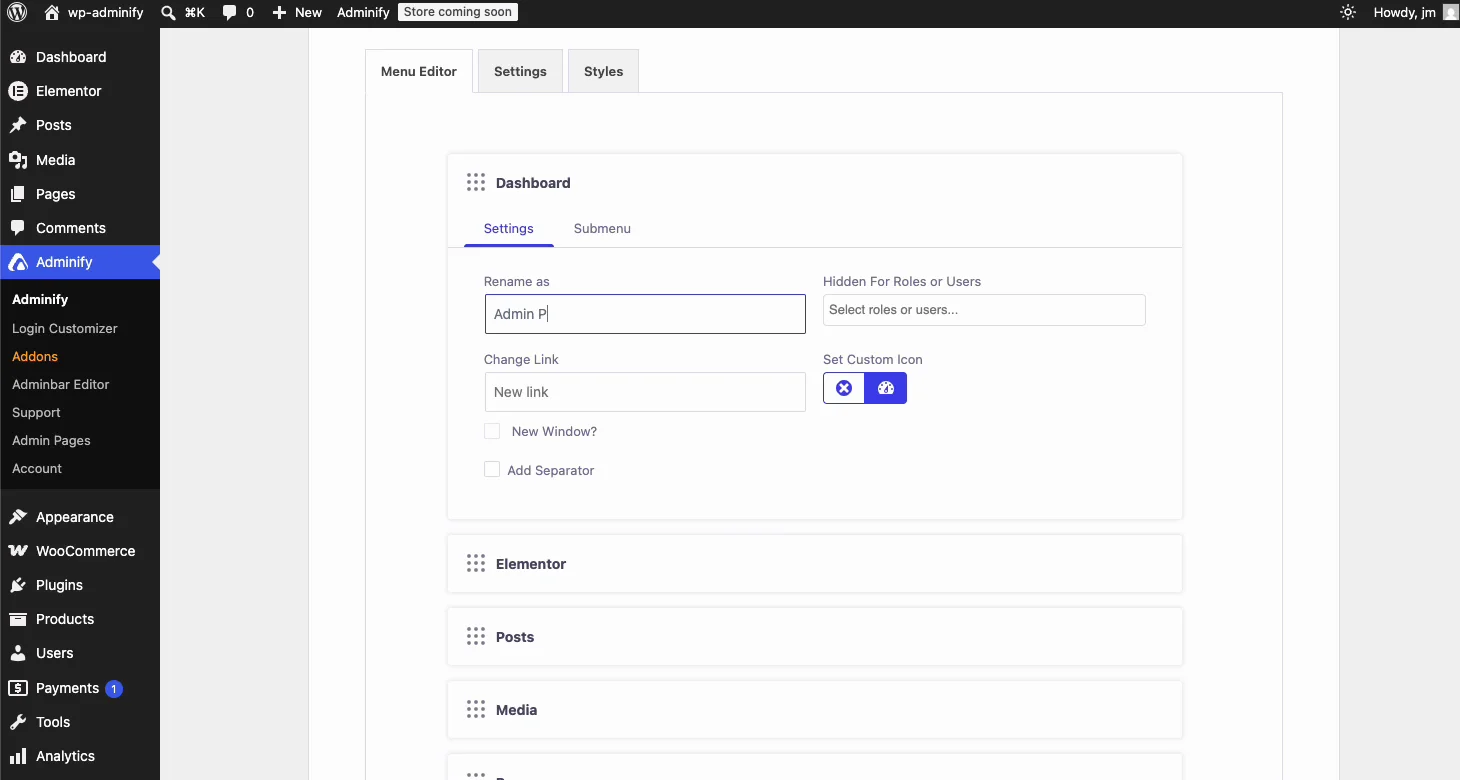The image size is (1460, 780).
Task: Remove custom icon with X button
Action: point(844,388)
